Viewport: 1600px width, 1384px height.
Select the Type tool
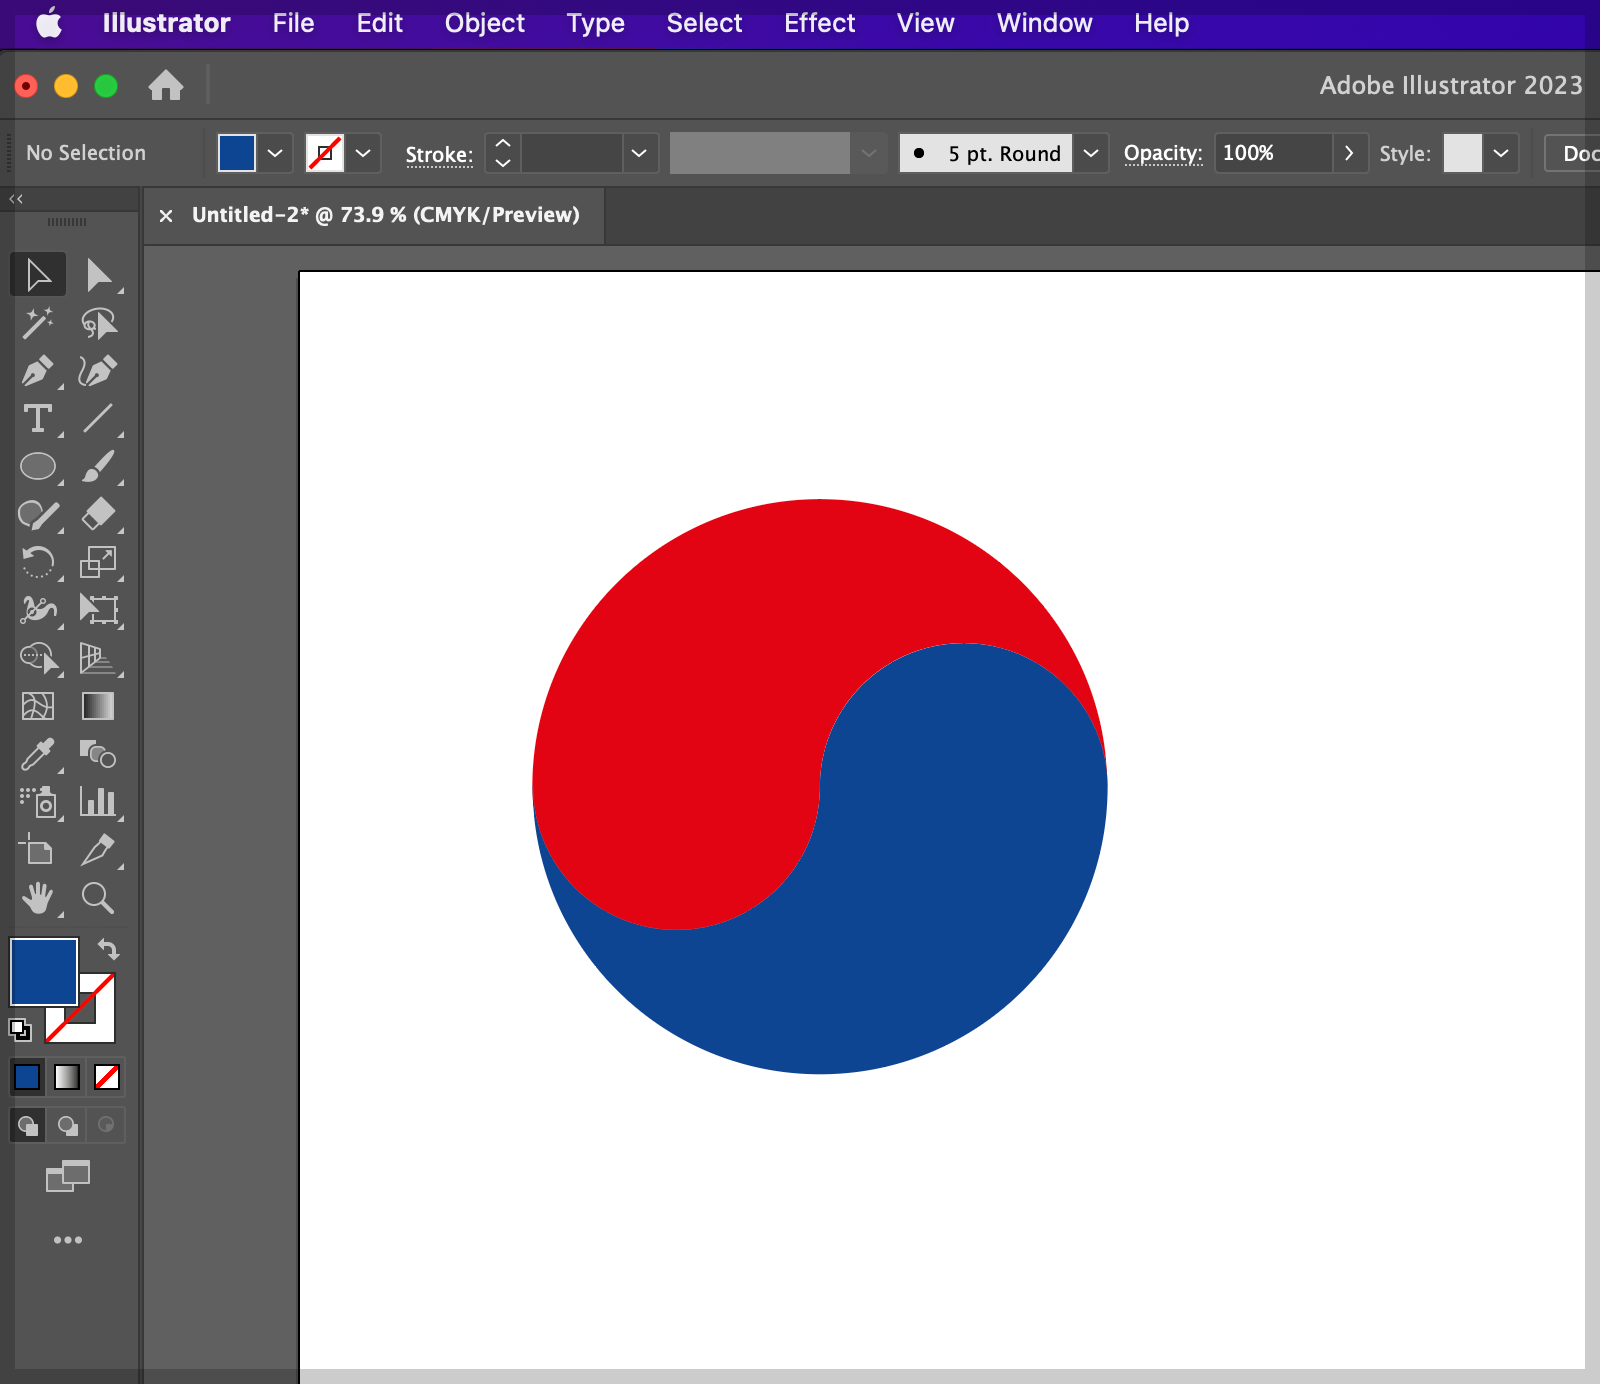38,418
